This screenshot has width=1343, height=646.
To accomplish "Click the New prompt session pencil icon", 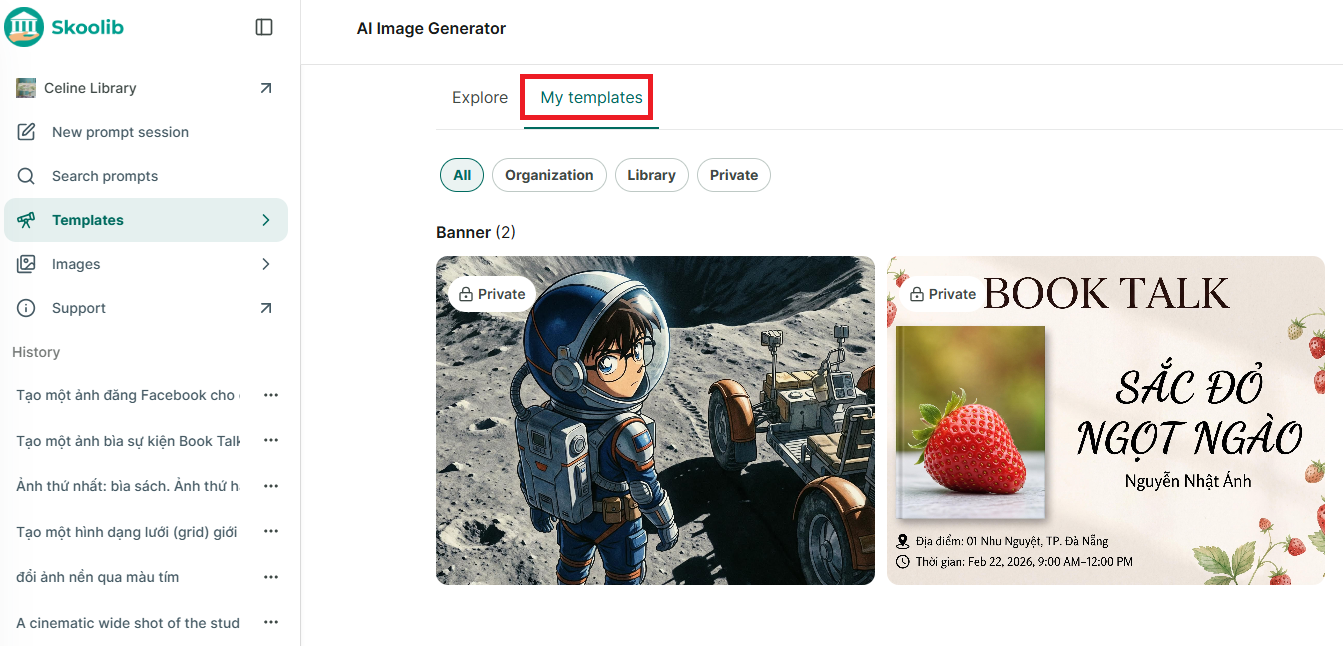I will (26, 132).
